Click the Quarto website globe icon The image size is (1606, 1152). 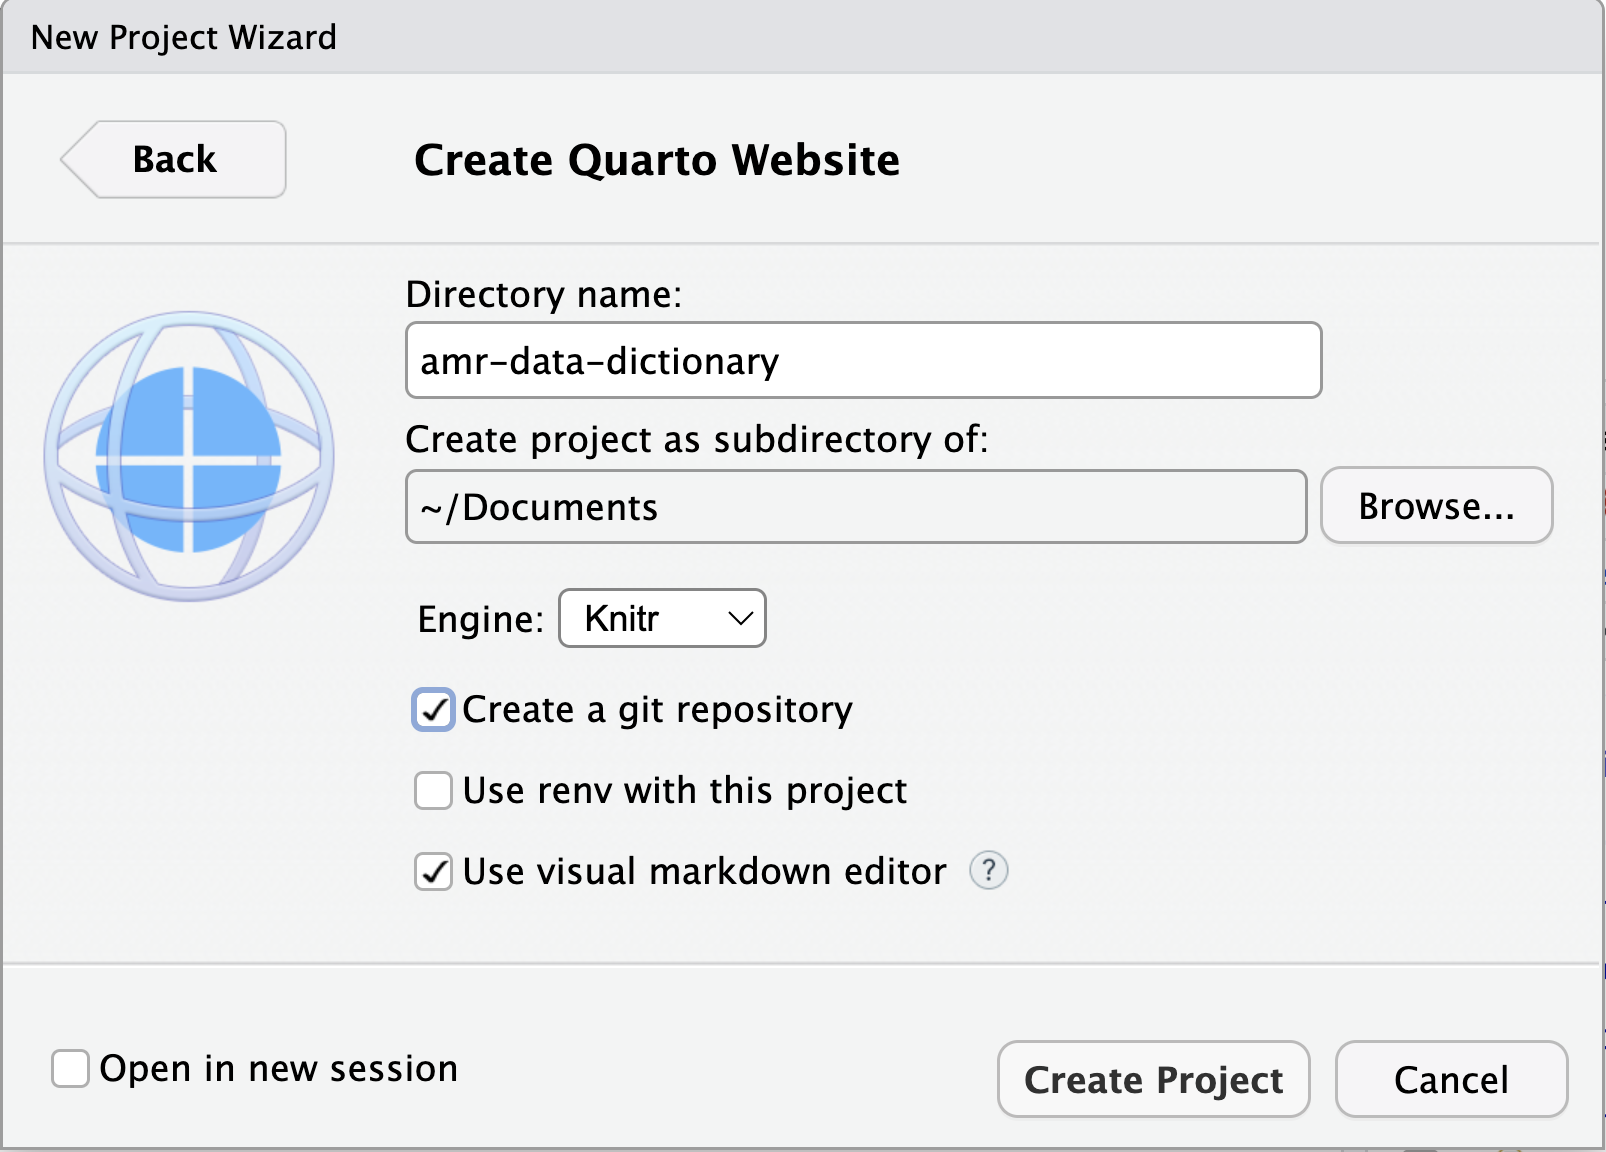[x=189, y=456]
